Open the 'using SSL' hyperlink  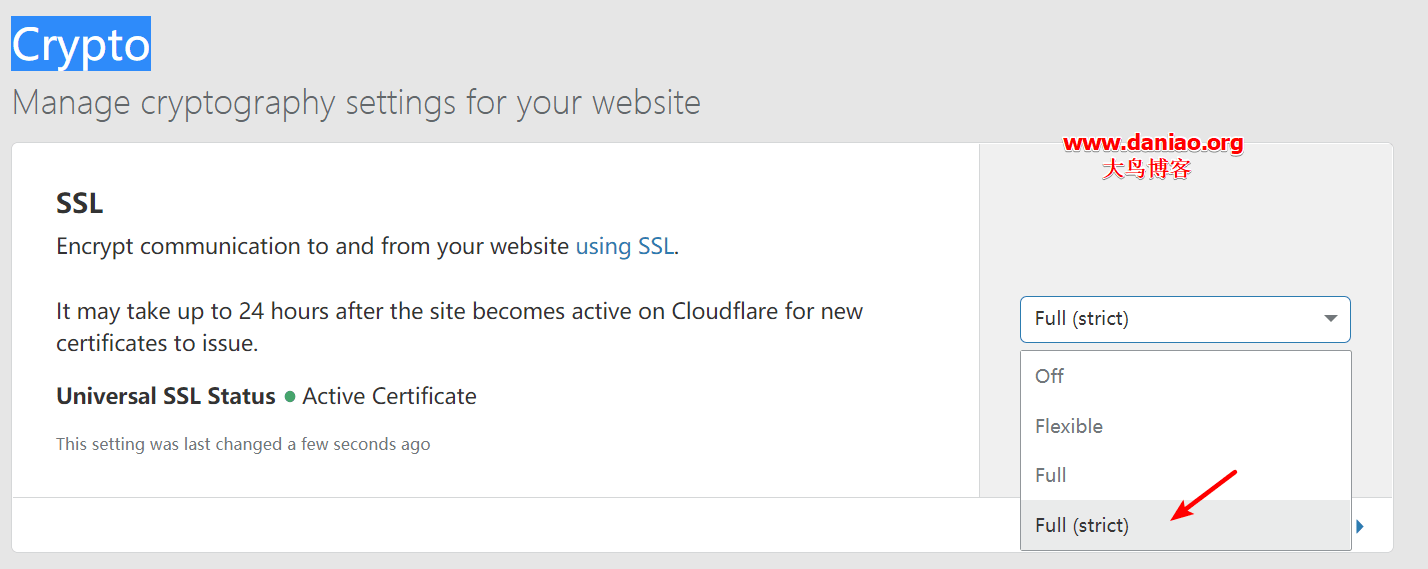625,246
